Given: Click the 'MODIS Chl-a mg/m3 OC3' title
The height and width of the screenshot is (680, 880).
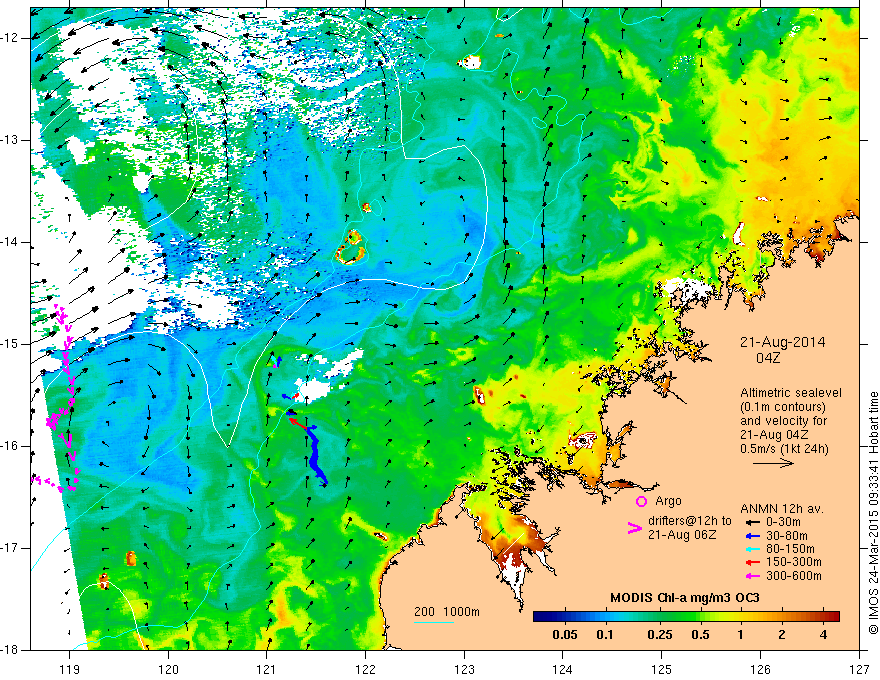Looking at the screenshot, I should [x=685, y=598].
